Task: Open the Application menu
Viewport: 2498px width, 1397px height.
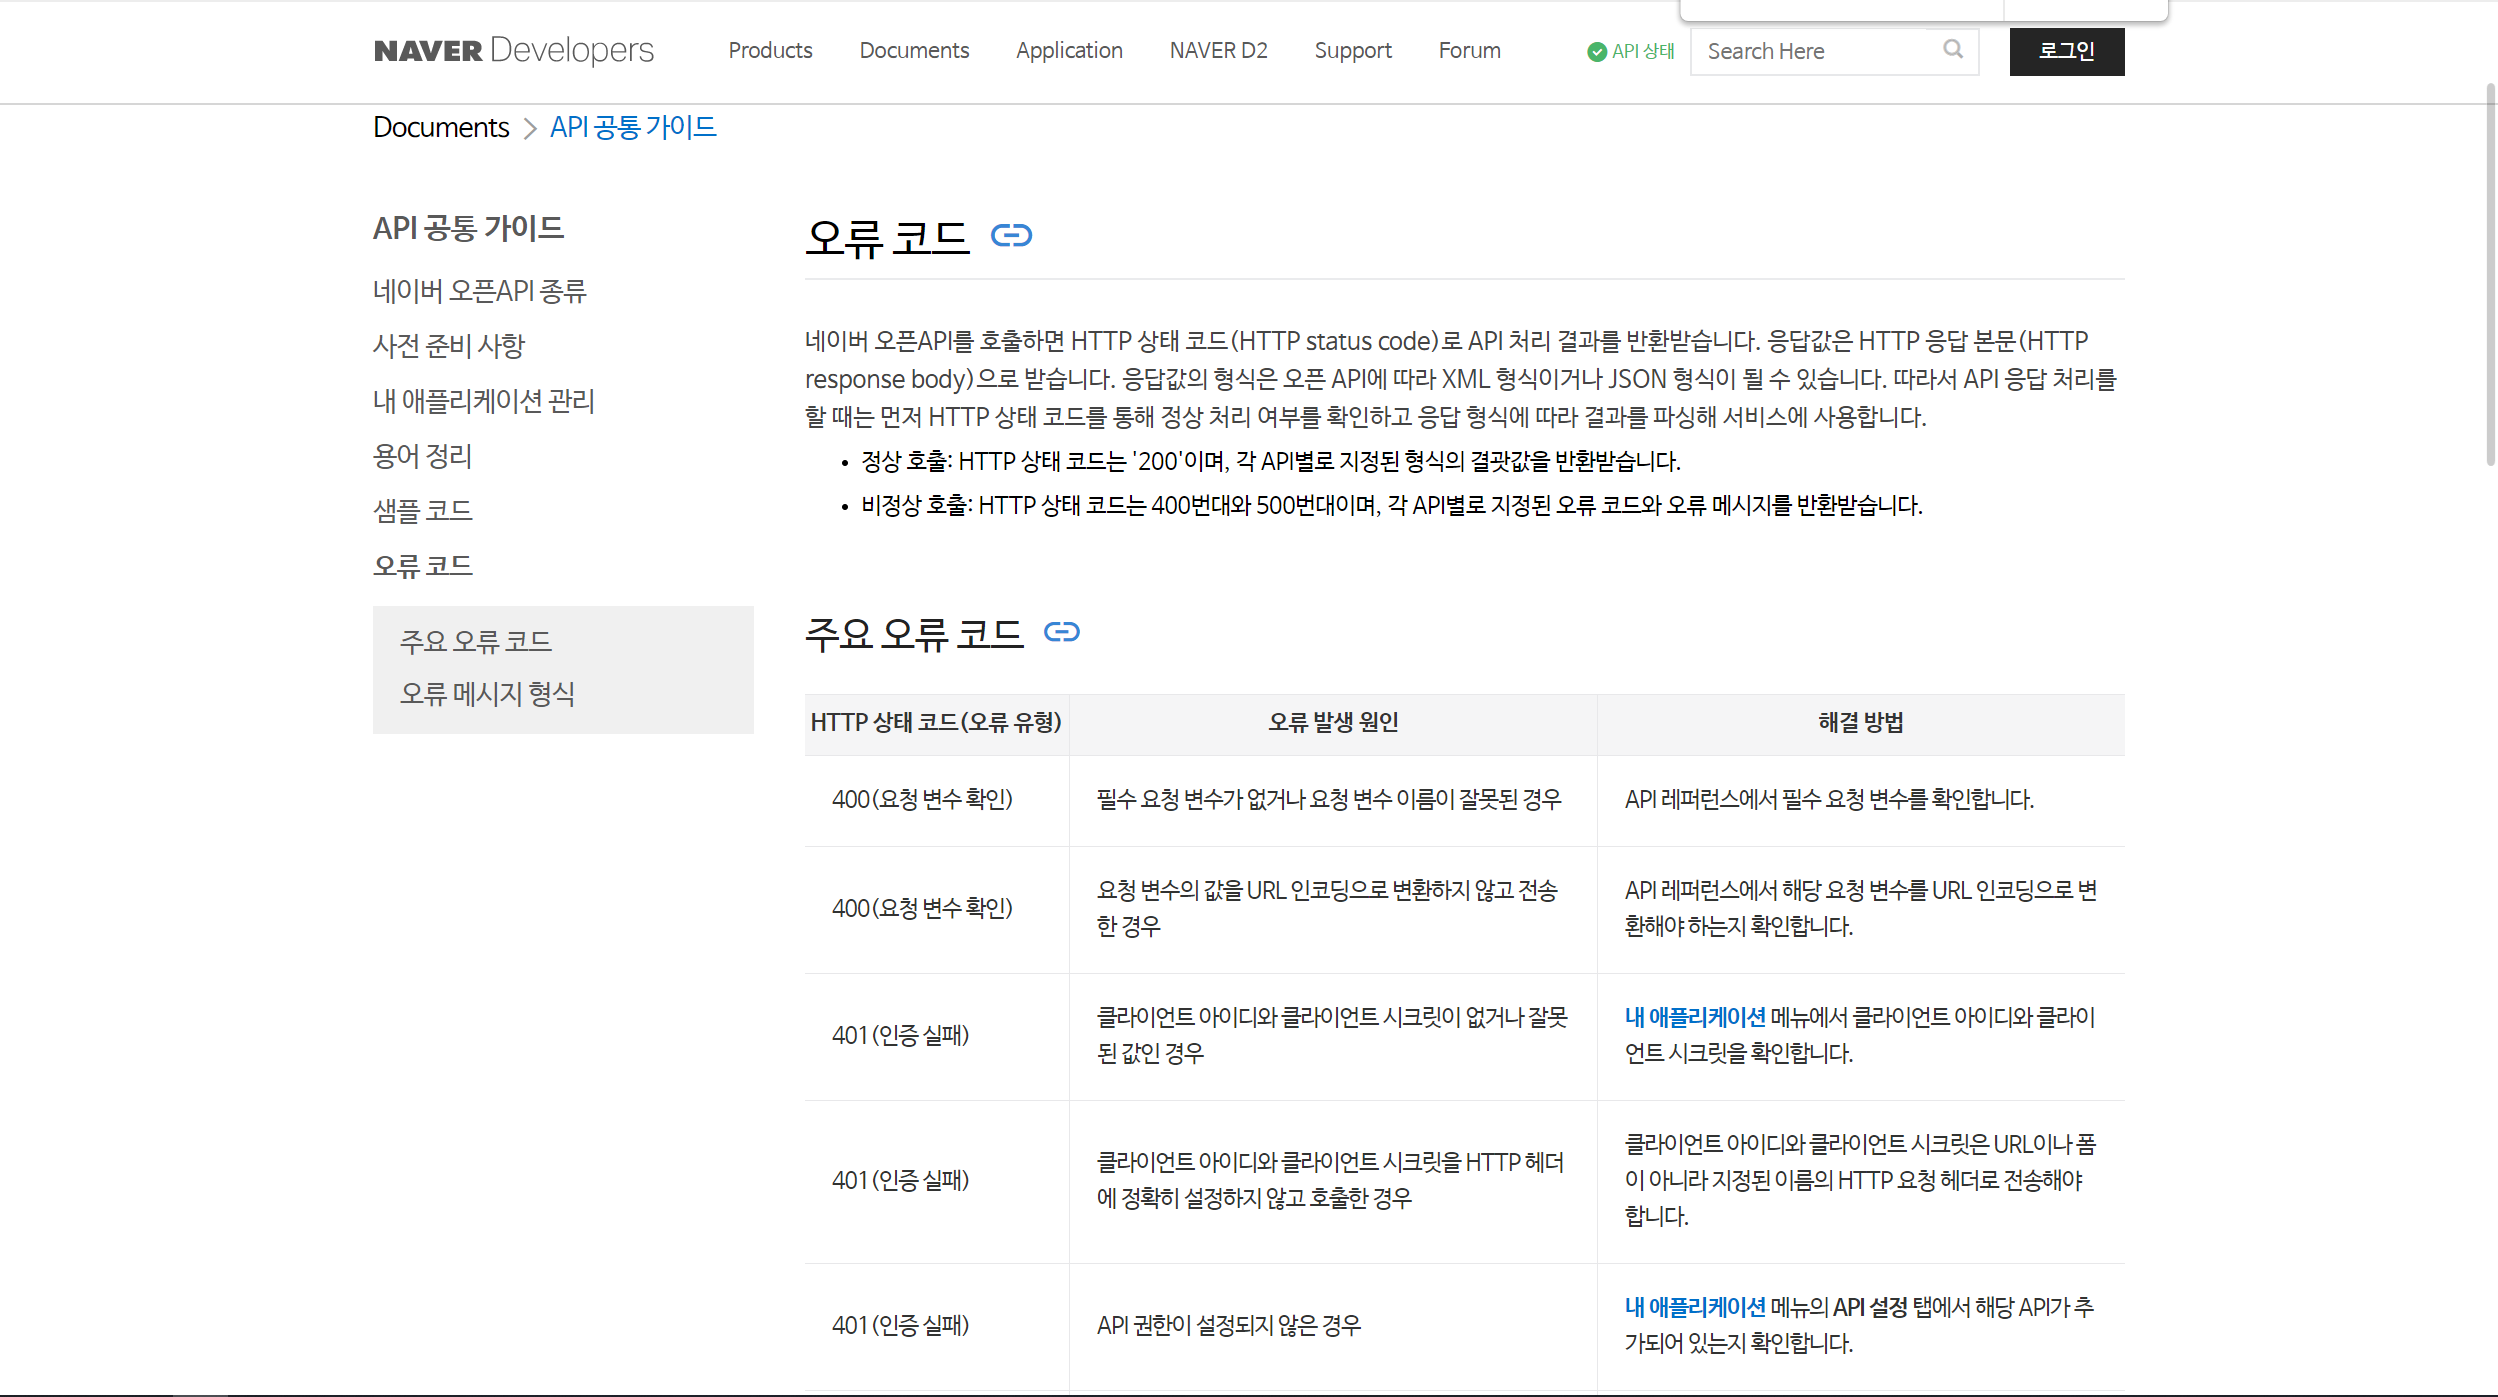Action: tap(1069, 51)
